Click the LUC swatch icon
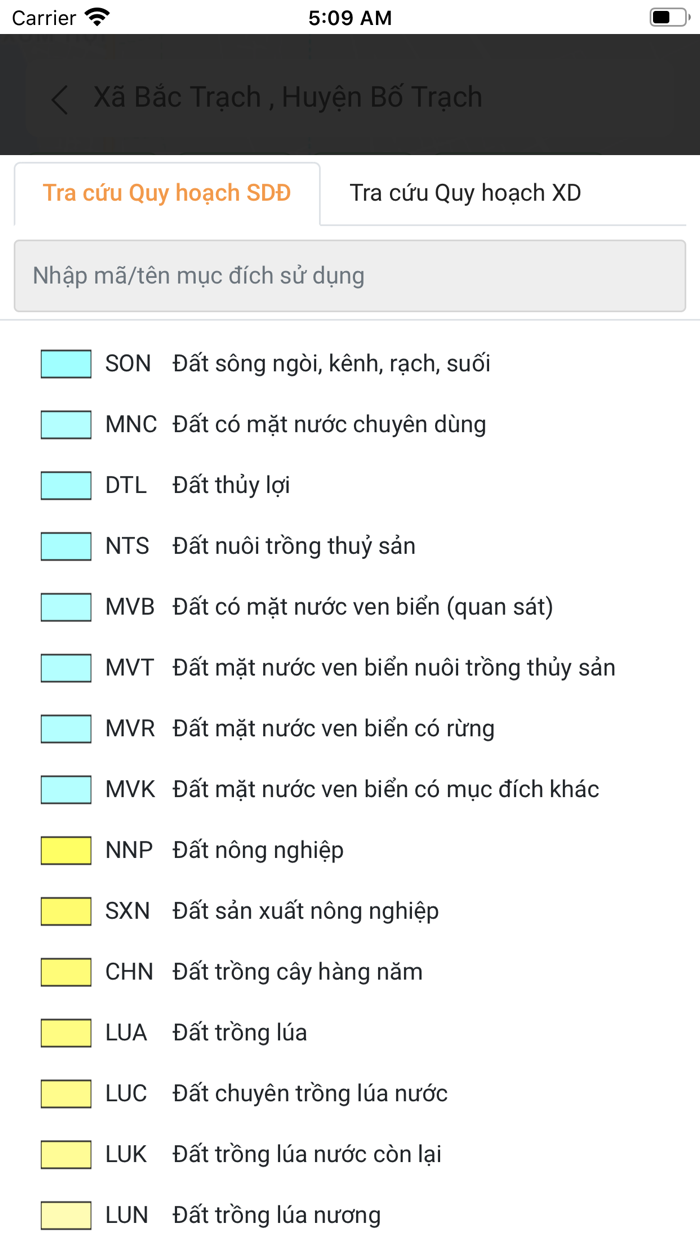 pos(65,1093)
